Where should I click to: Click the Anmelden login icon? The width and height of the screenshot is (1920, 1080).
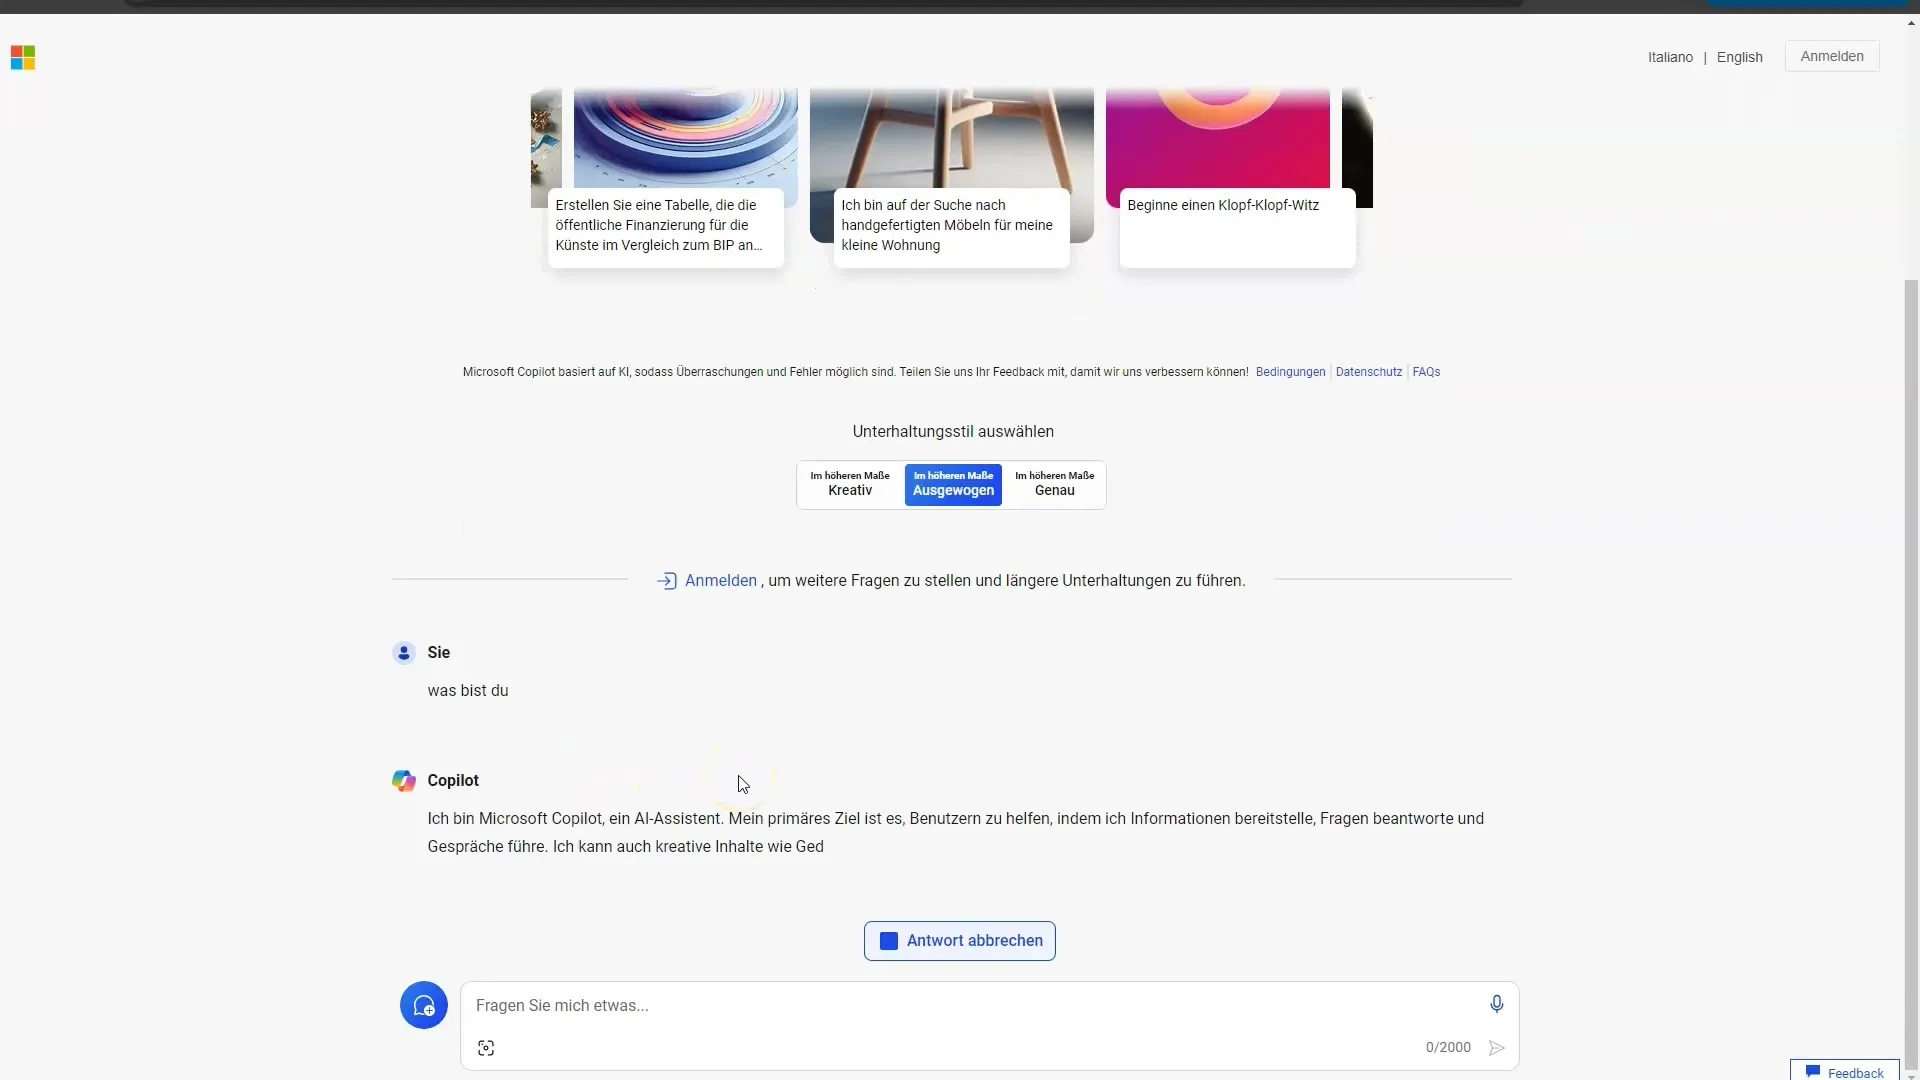click(666, 580)
